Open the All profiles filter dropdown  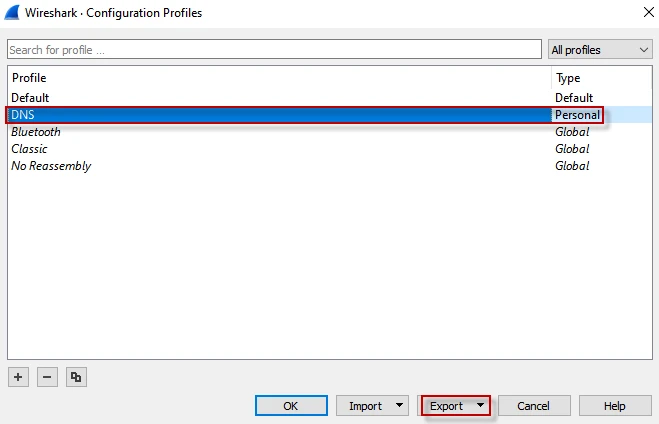tap(600, 49)
